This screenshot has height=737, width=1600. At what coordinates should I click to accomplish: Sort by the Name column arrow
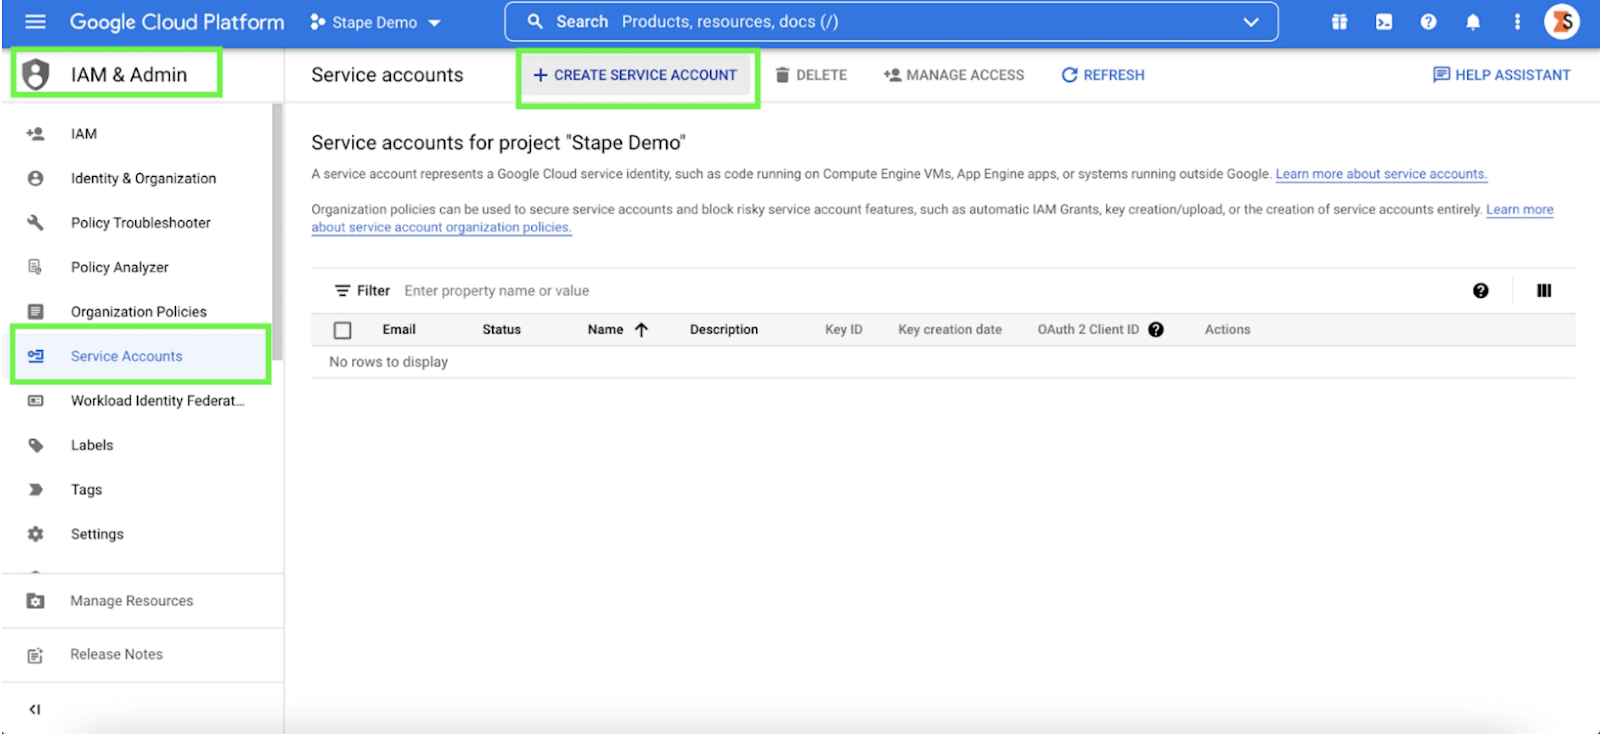point(641,329)
